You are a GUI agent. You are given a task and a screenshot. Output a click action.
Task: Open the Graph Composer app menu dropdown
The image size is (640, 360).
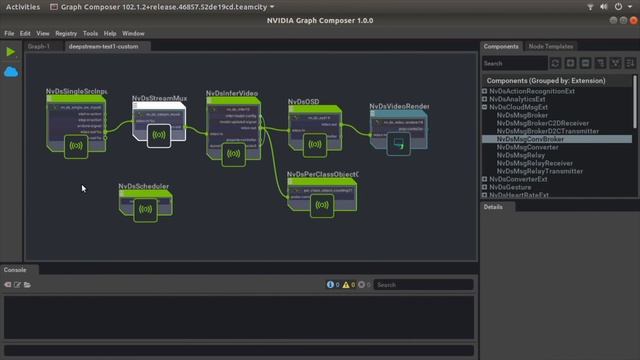click(x=162, y=7)
